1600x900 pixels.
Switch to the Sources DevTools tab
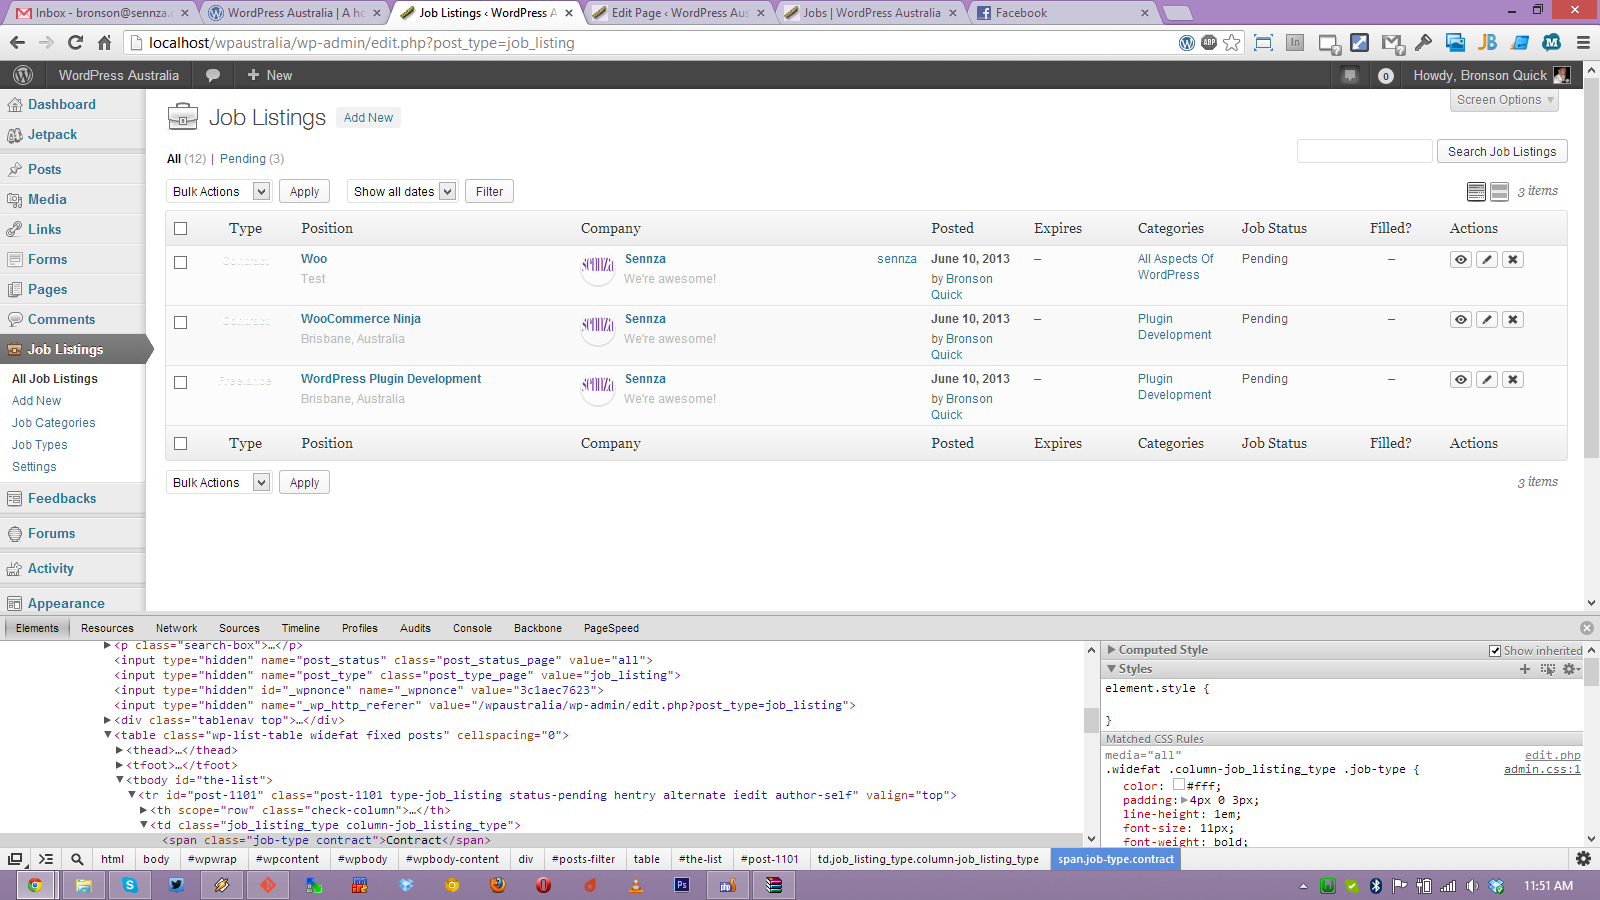239,629
